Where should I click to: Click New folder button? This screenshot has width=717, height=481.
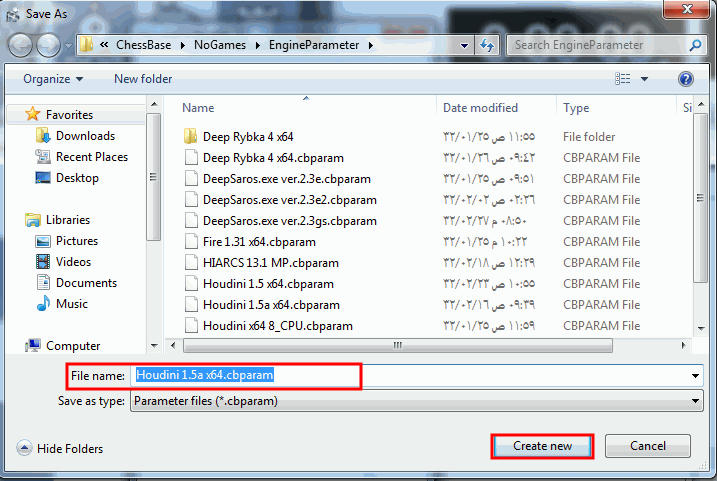[143, 79]
